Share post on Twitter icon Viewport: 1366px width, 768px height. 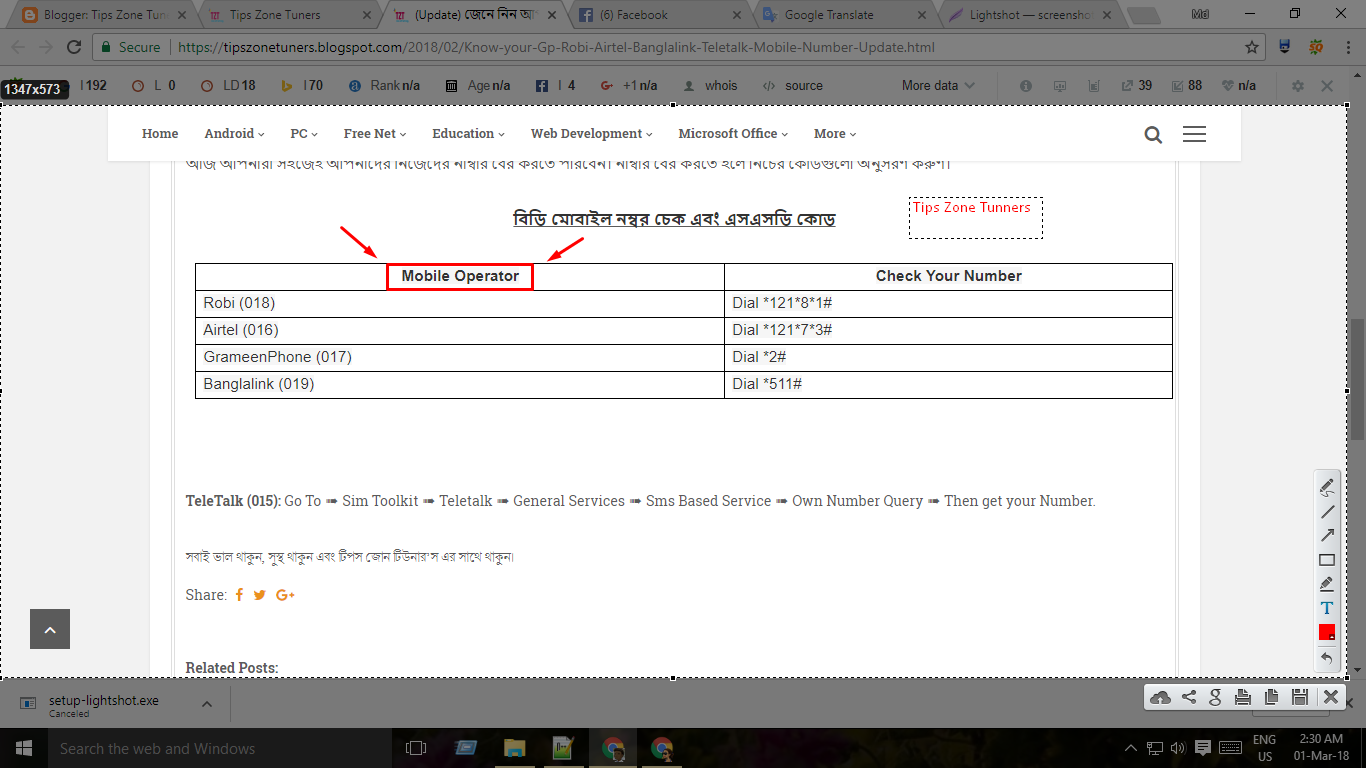[259, 595]
